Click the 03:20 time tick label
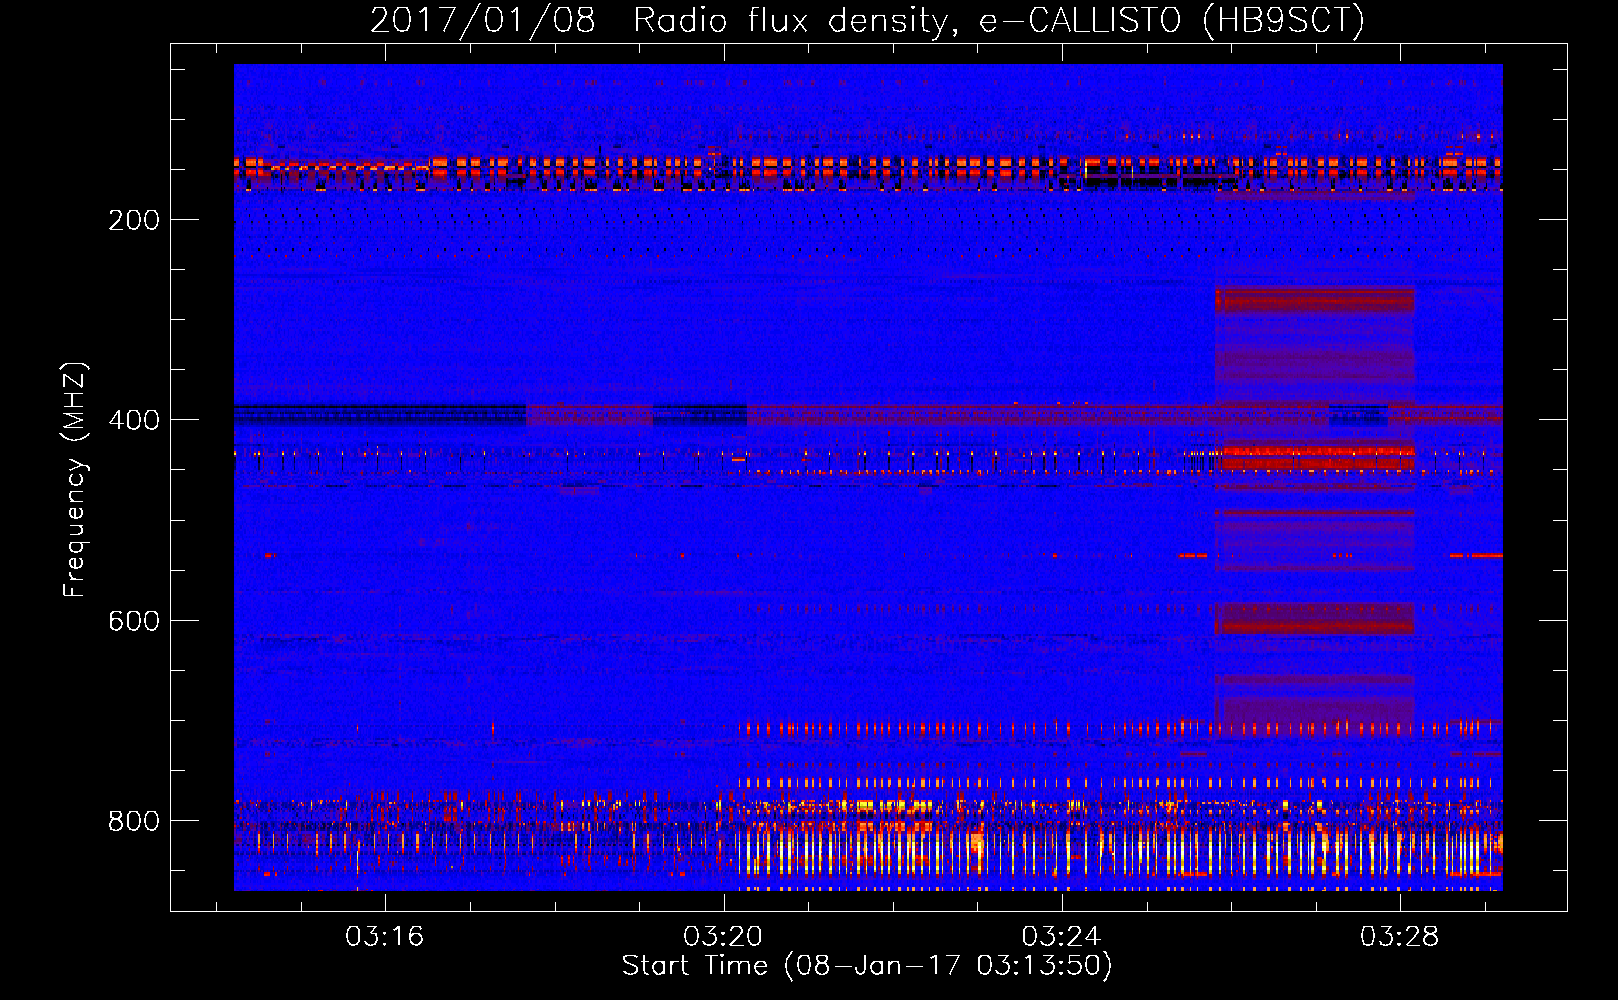The height and width of the screenshot is (1000, 1618). [723, 937]
